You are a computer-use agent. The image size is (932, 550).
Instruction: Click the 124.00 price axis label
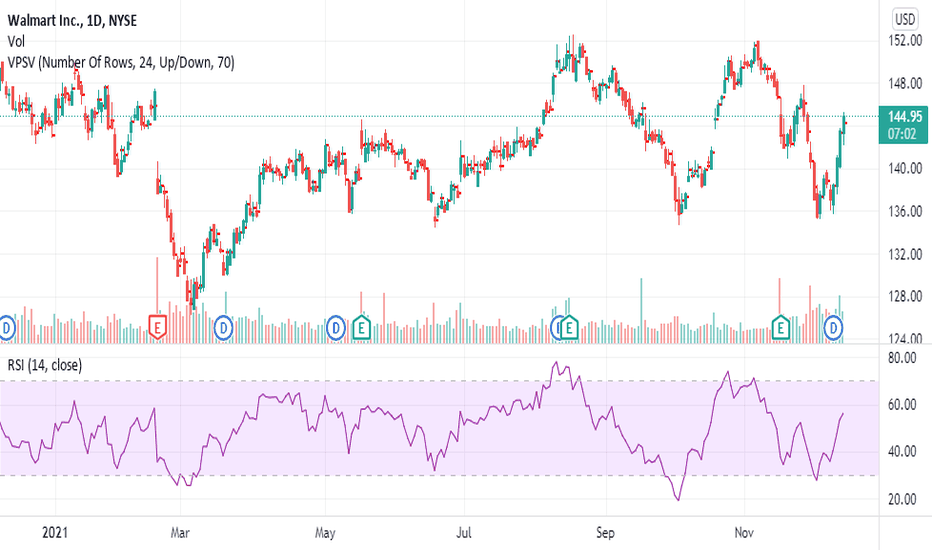pyautogui.click(x=905, y=339)
